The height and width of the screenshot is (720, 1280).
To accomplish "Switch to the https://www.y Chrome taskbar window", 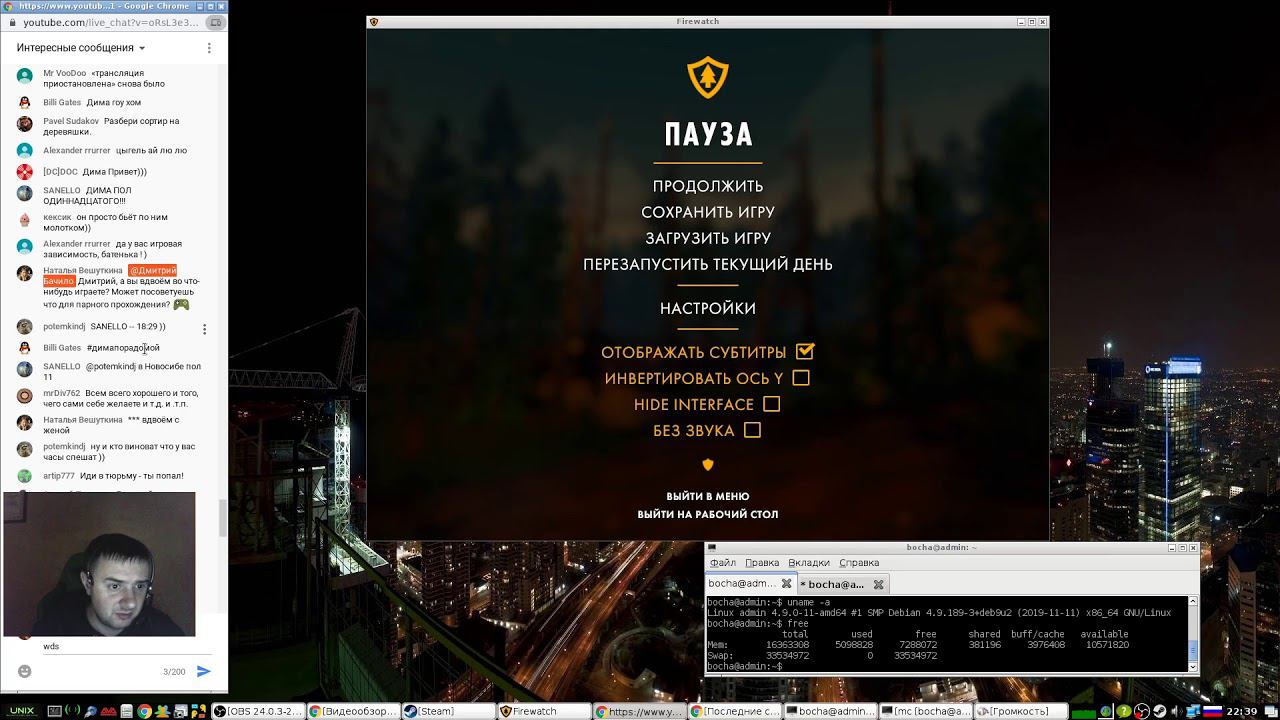I will click(640, 711).
